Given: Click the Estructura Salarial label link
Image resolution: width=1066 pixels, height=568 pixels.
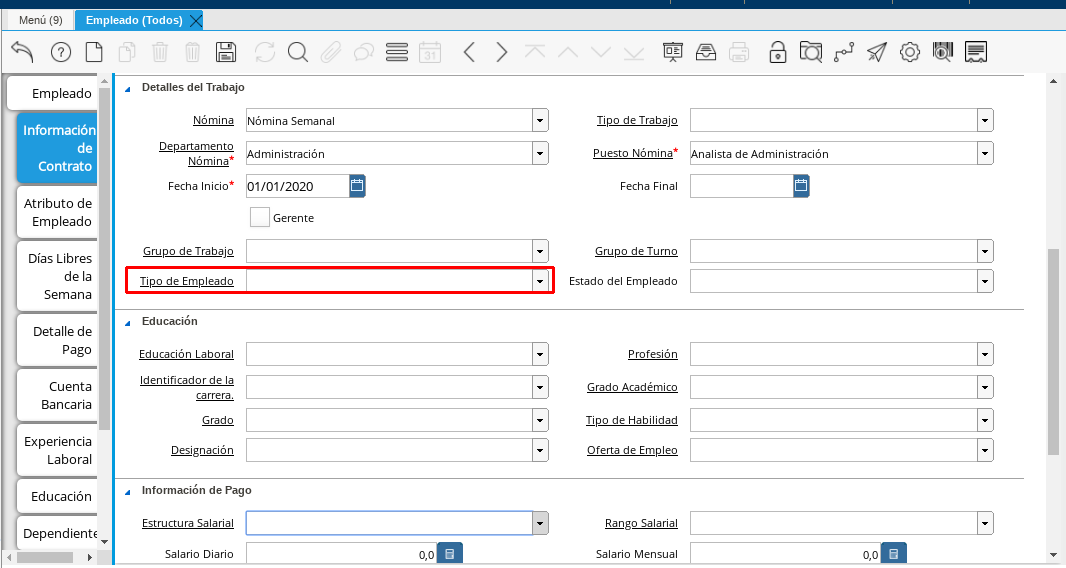Looking at the screenshot, I should [188, 523].
